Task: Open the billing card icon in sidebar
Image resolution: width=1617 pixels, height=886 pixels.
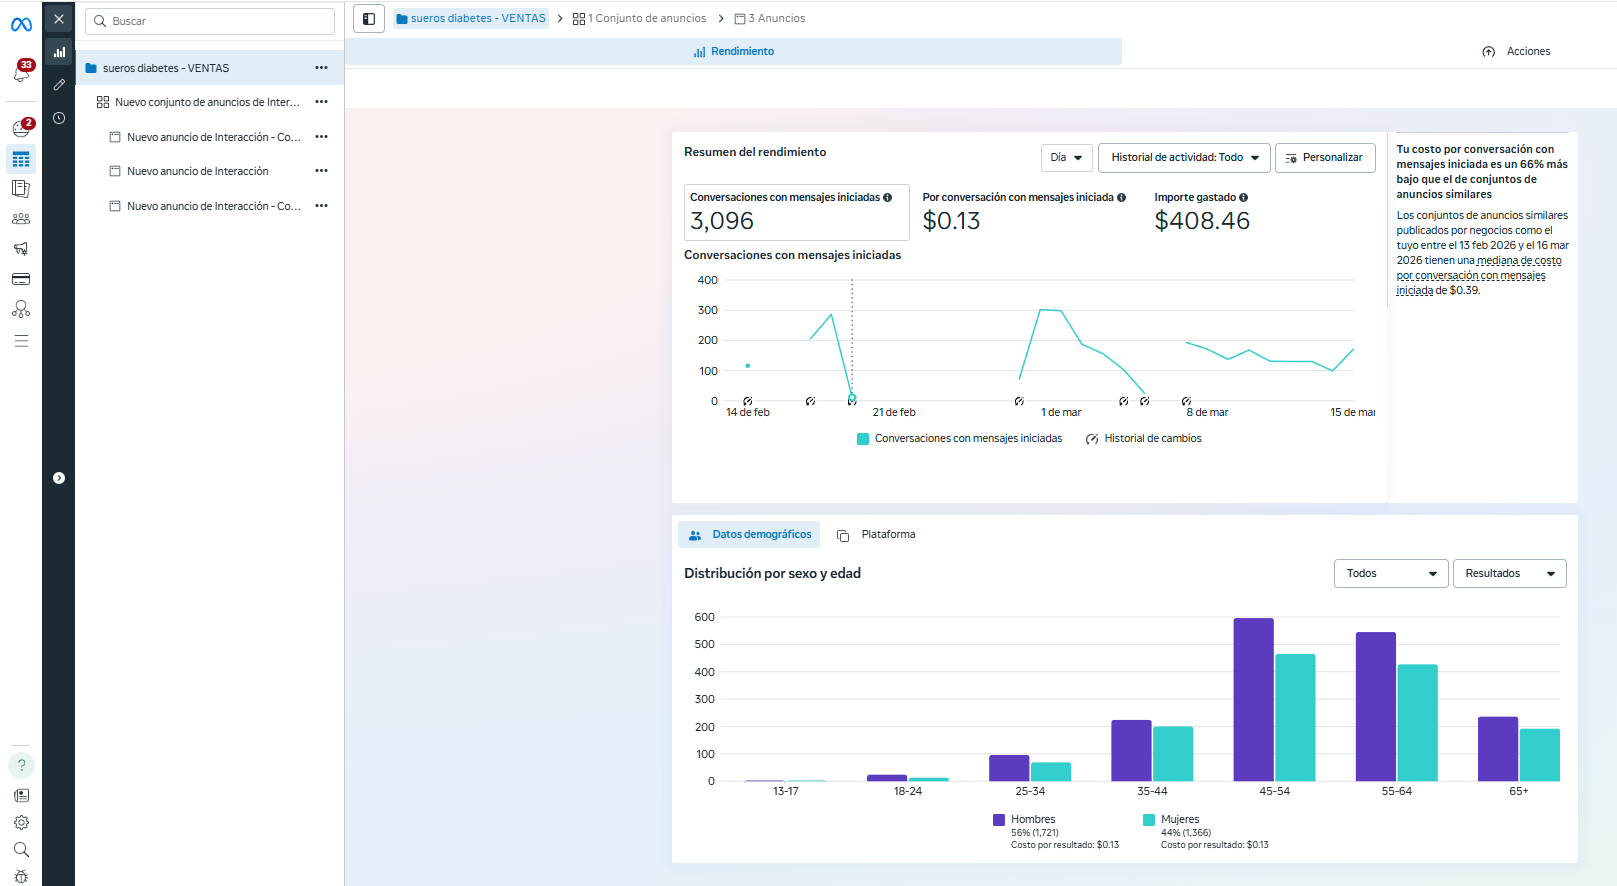Action: pyautogui.click(x=21, y=279)
